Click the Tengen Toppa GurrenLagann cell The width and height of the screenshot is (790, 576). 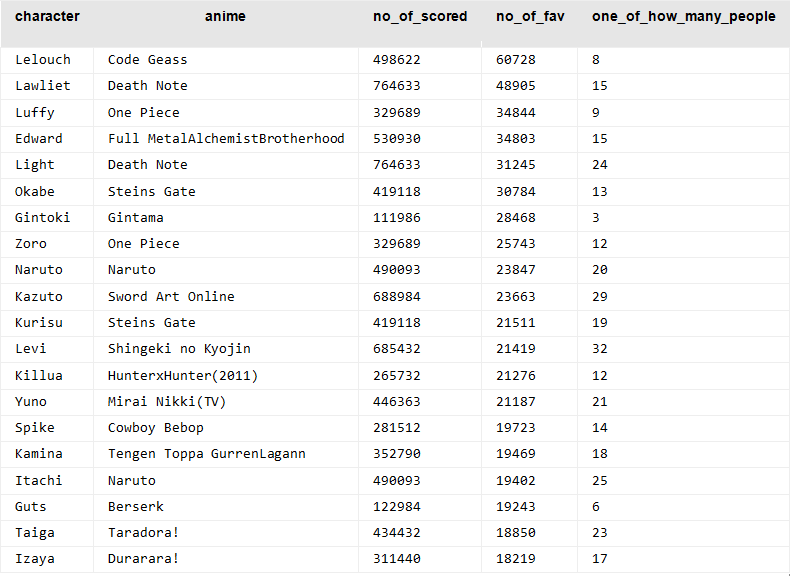(x=207, y=454)
